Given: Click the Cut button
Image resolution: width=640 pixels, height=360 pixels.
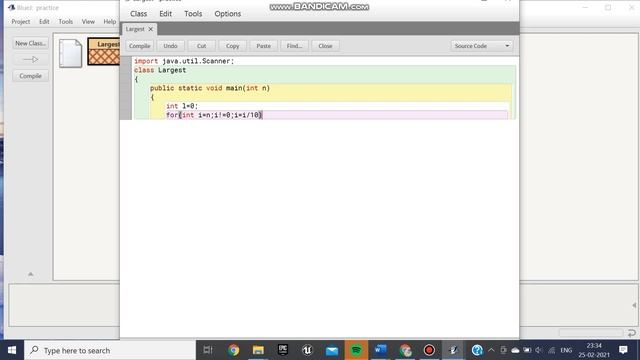Looking at the screenshot, I should (202, 46).
